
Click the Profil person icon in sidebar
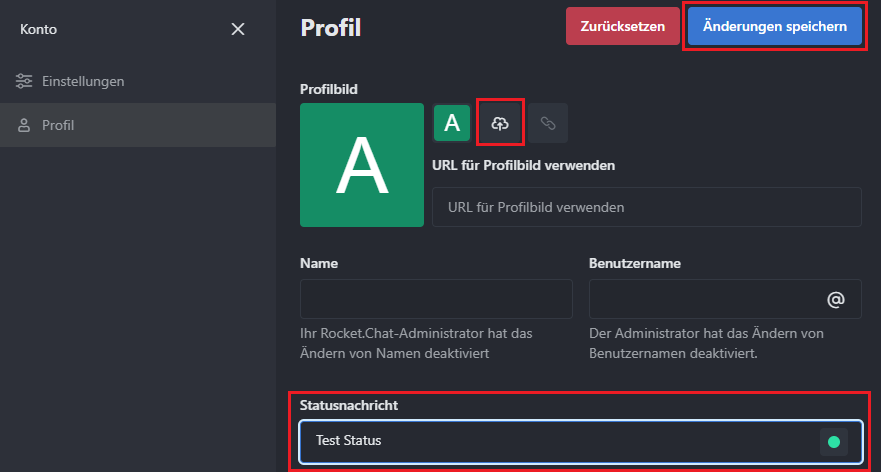point(24,125)
